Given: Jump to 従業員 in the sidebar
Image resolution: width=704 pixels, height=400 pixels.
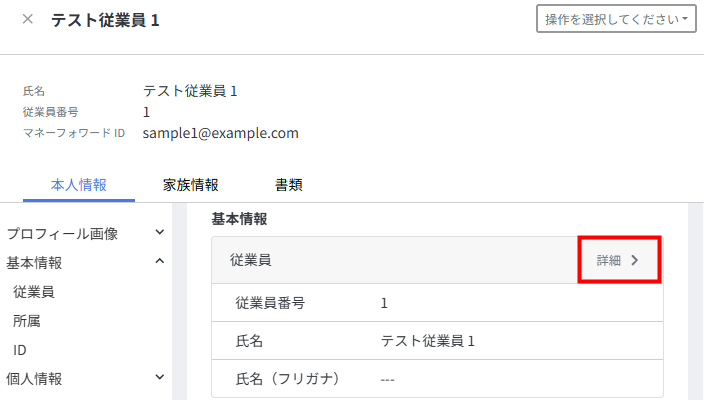Looking at the screenshot, I should (x=34, y=292).
